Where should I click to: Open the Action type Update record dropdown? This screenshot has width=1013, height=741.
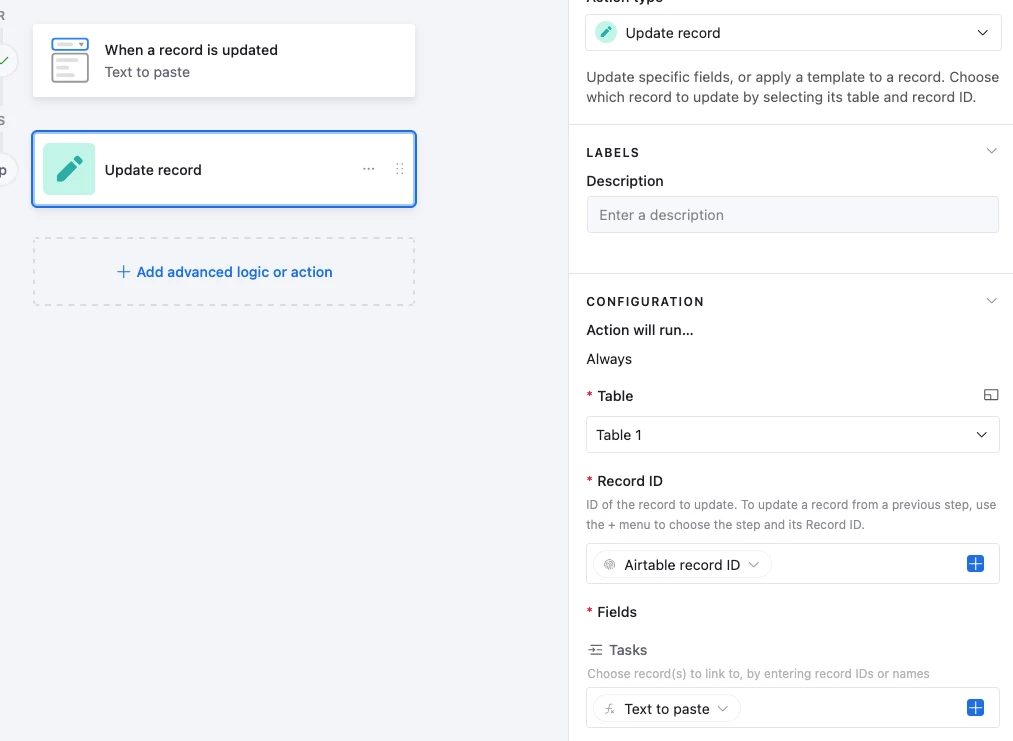tap(793, 32)
